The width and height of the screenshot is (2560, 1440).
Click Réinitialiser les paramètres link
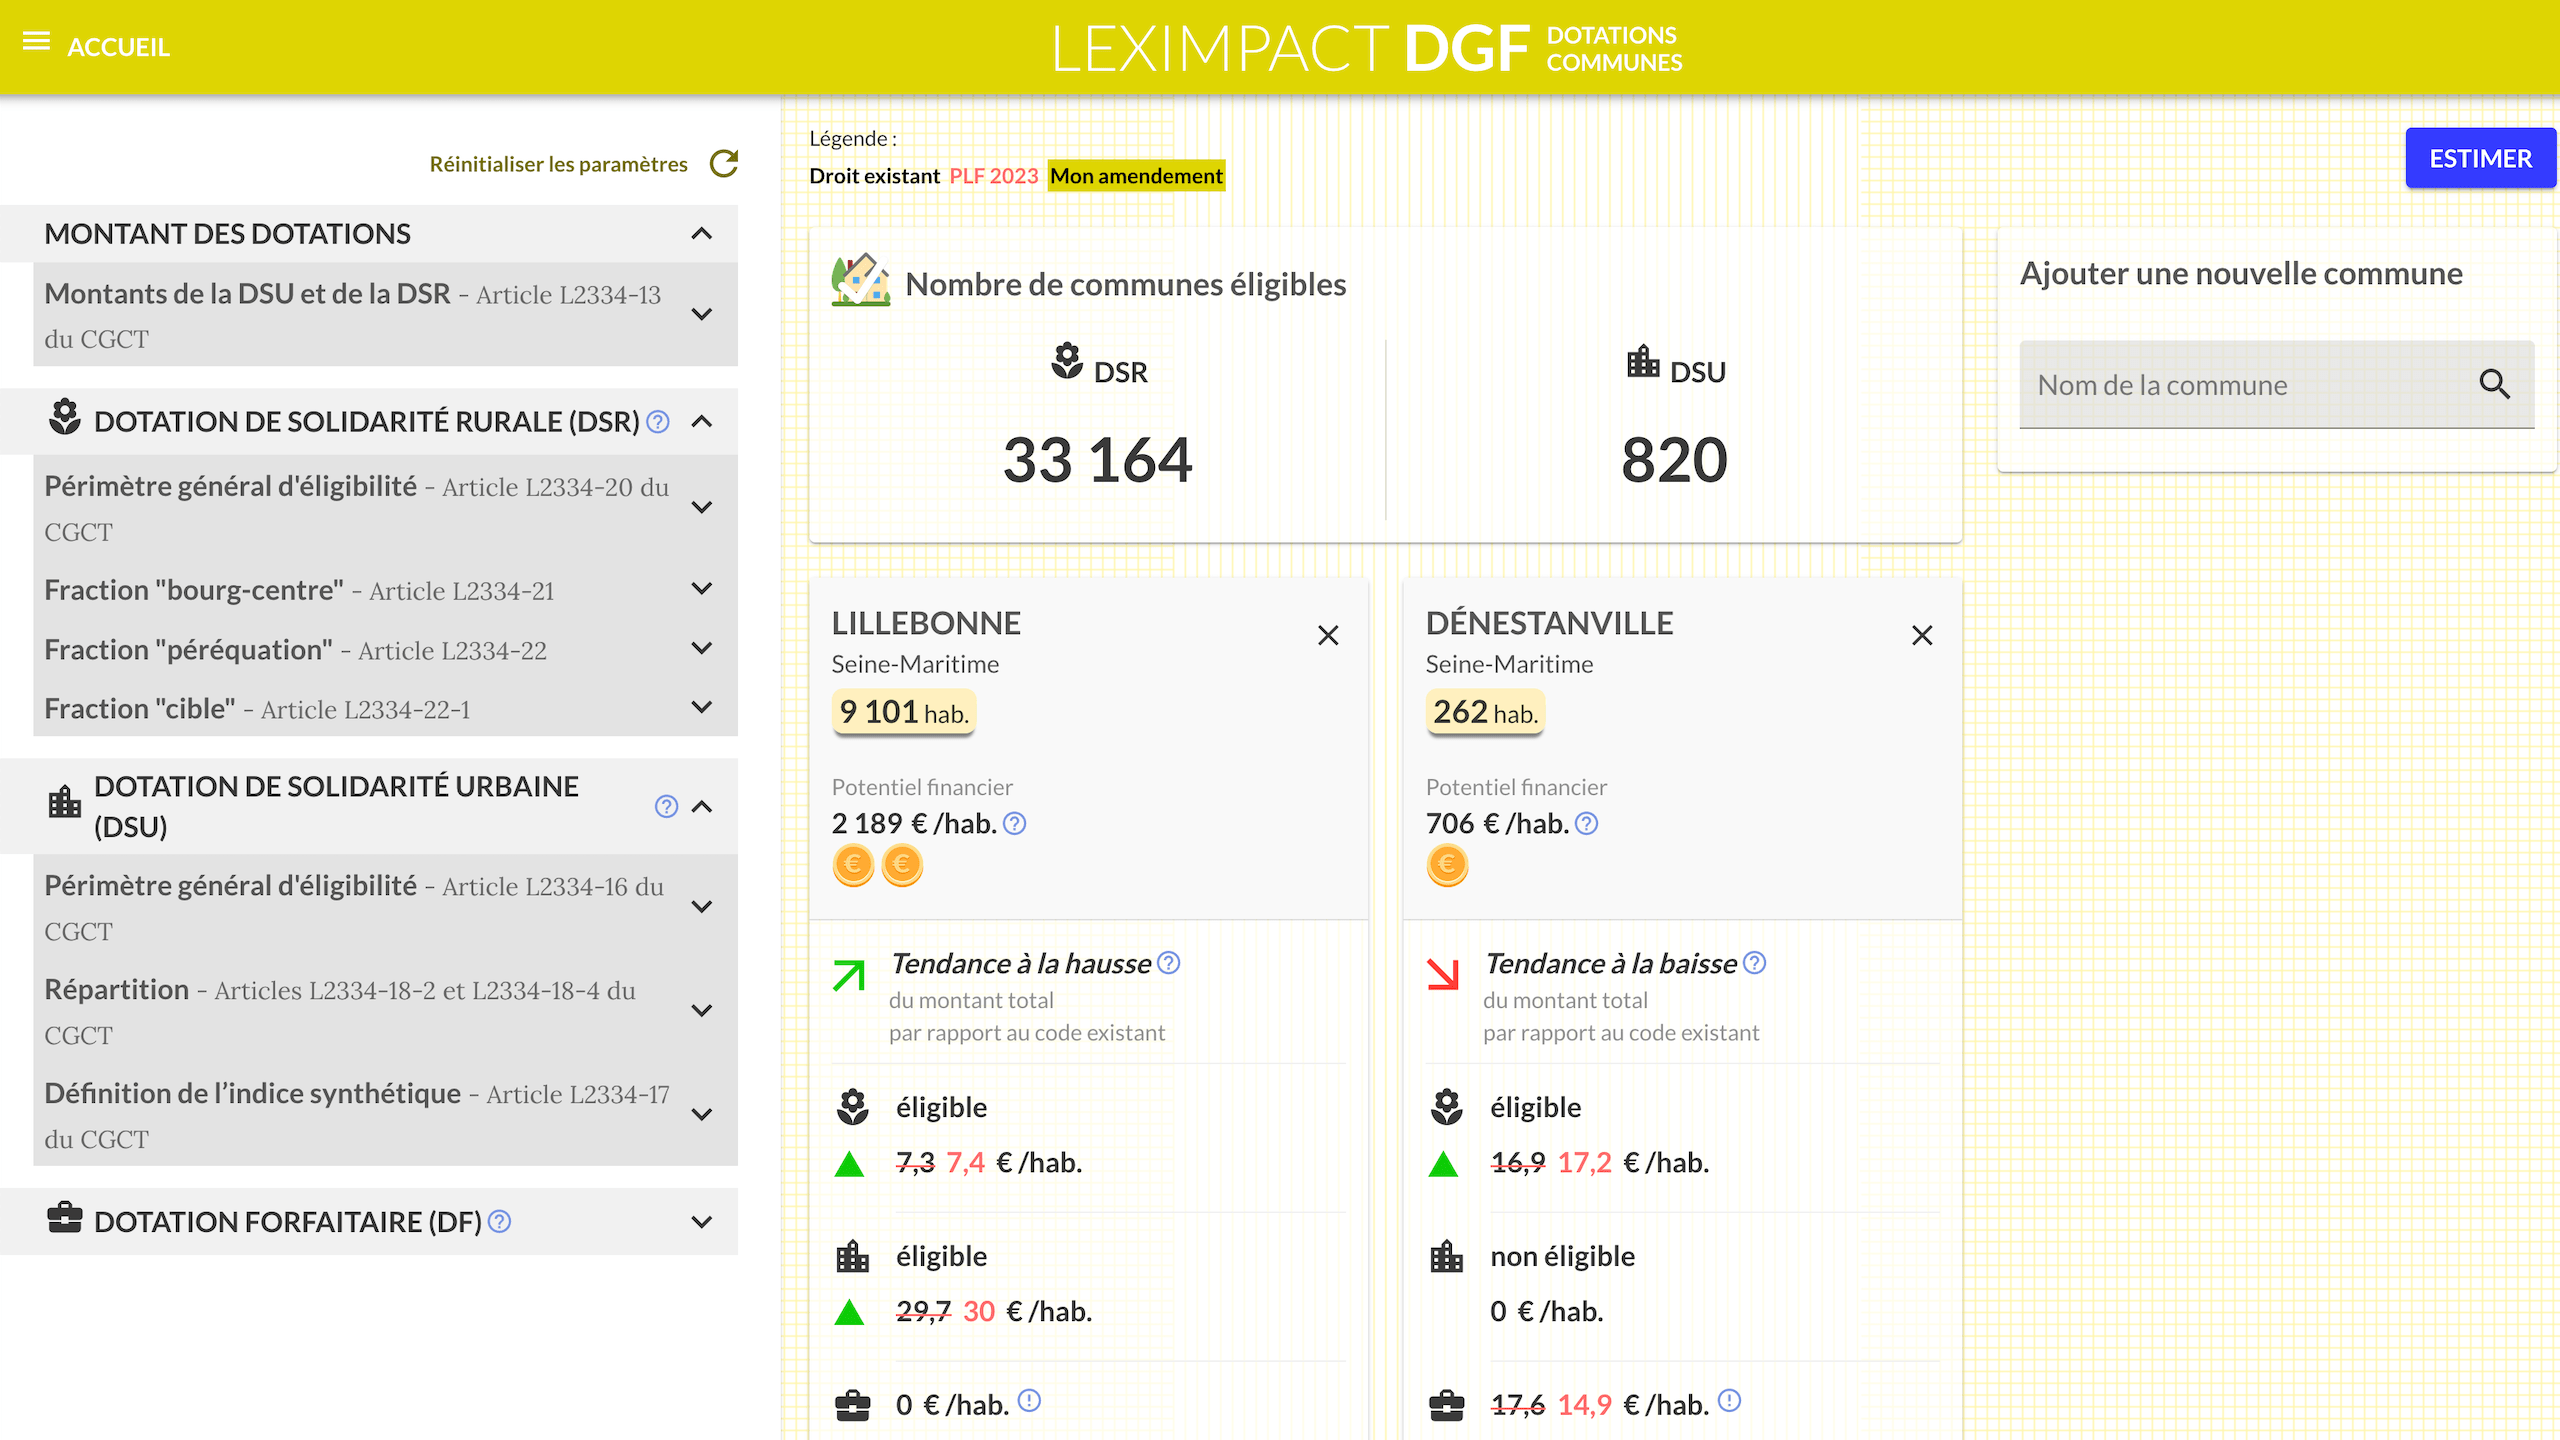coord(558,163)
